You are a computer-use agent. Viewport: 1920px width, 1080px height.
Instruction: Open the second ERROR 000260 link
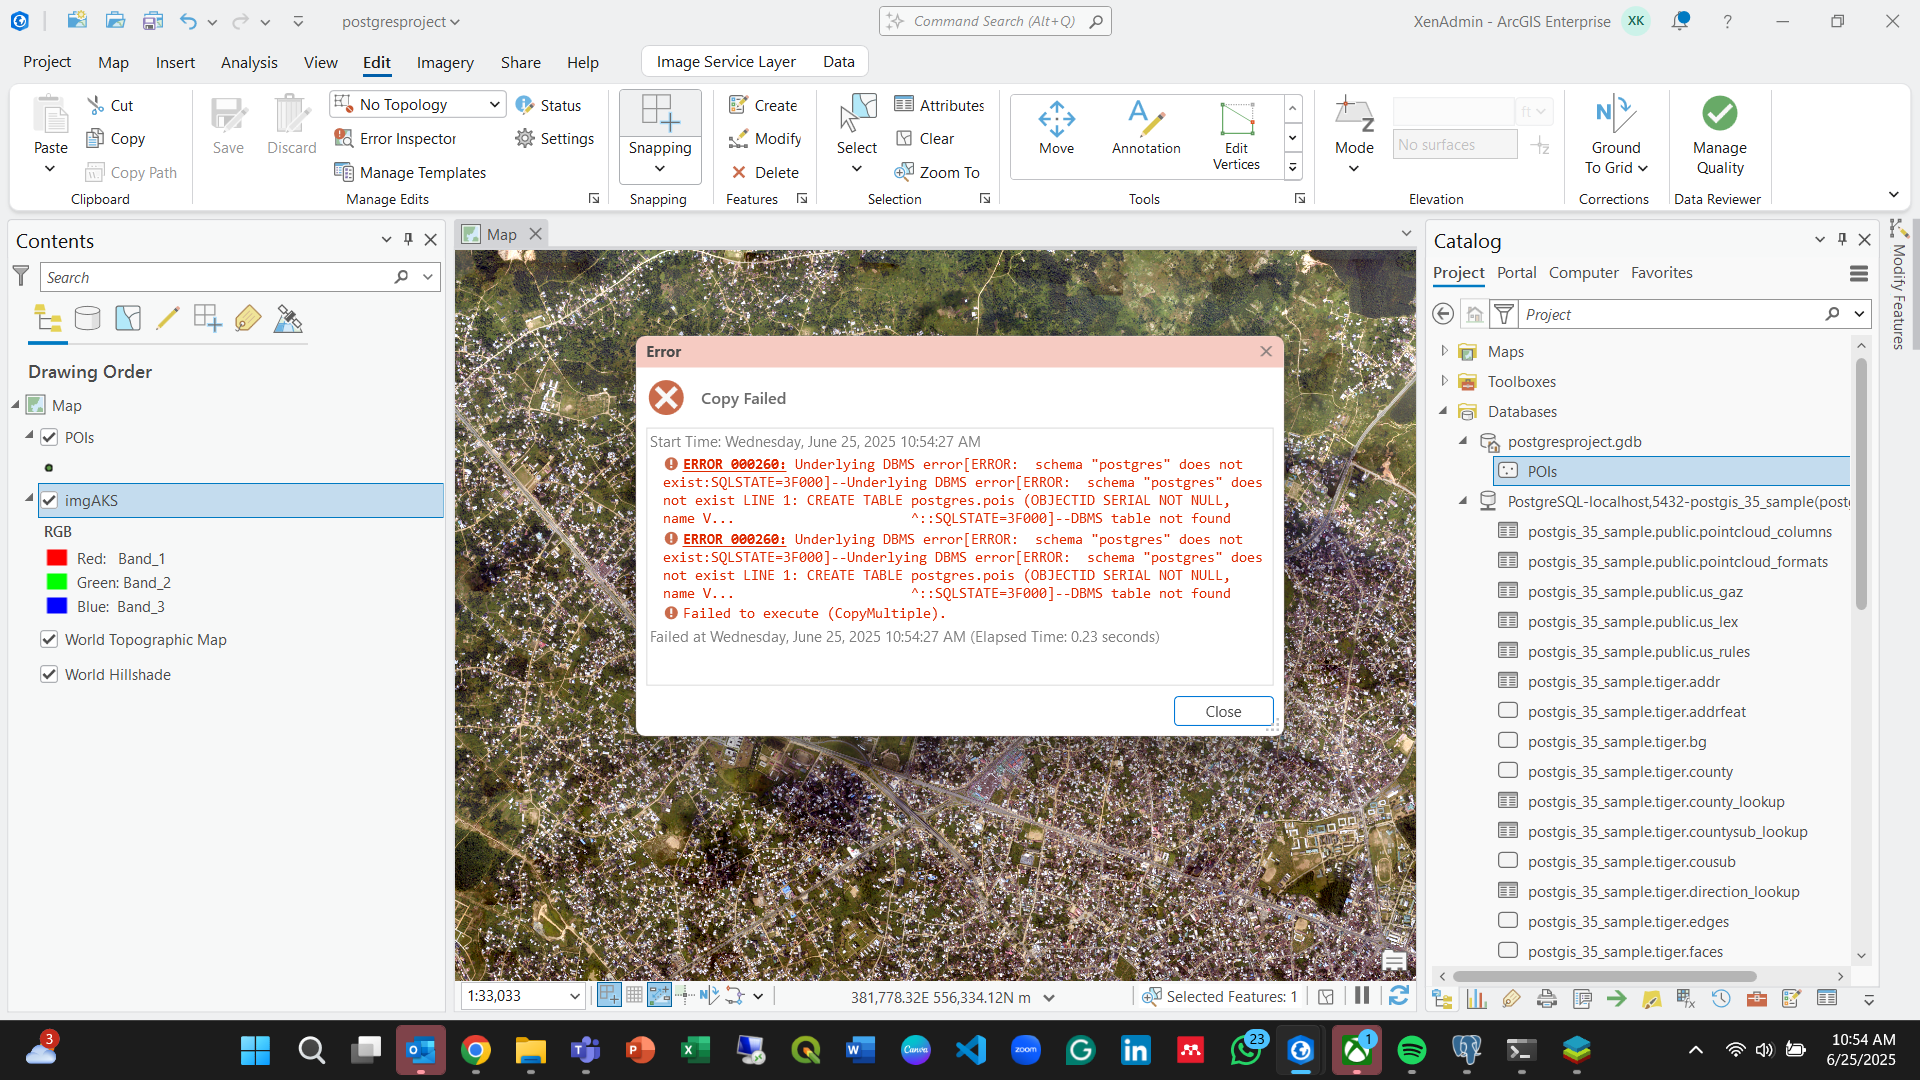pos(734,539)
